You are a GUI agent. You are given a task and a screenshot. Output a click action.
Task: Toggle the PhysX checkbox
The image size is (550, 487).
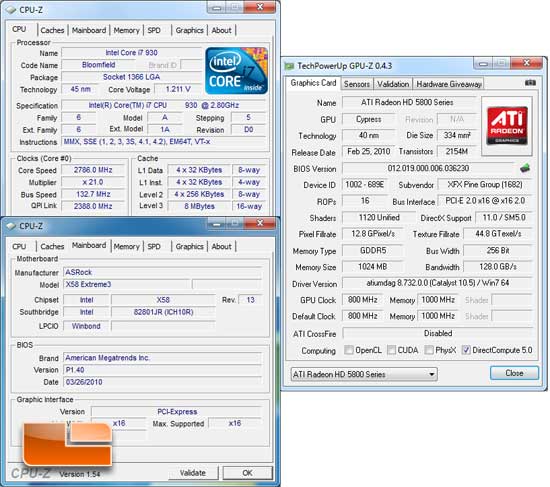pos(429,350)
